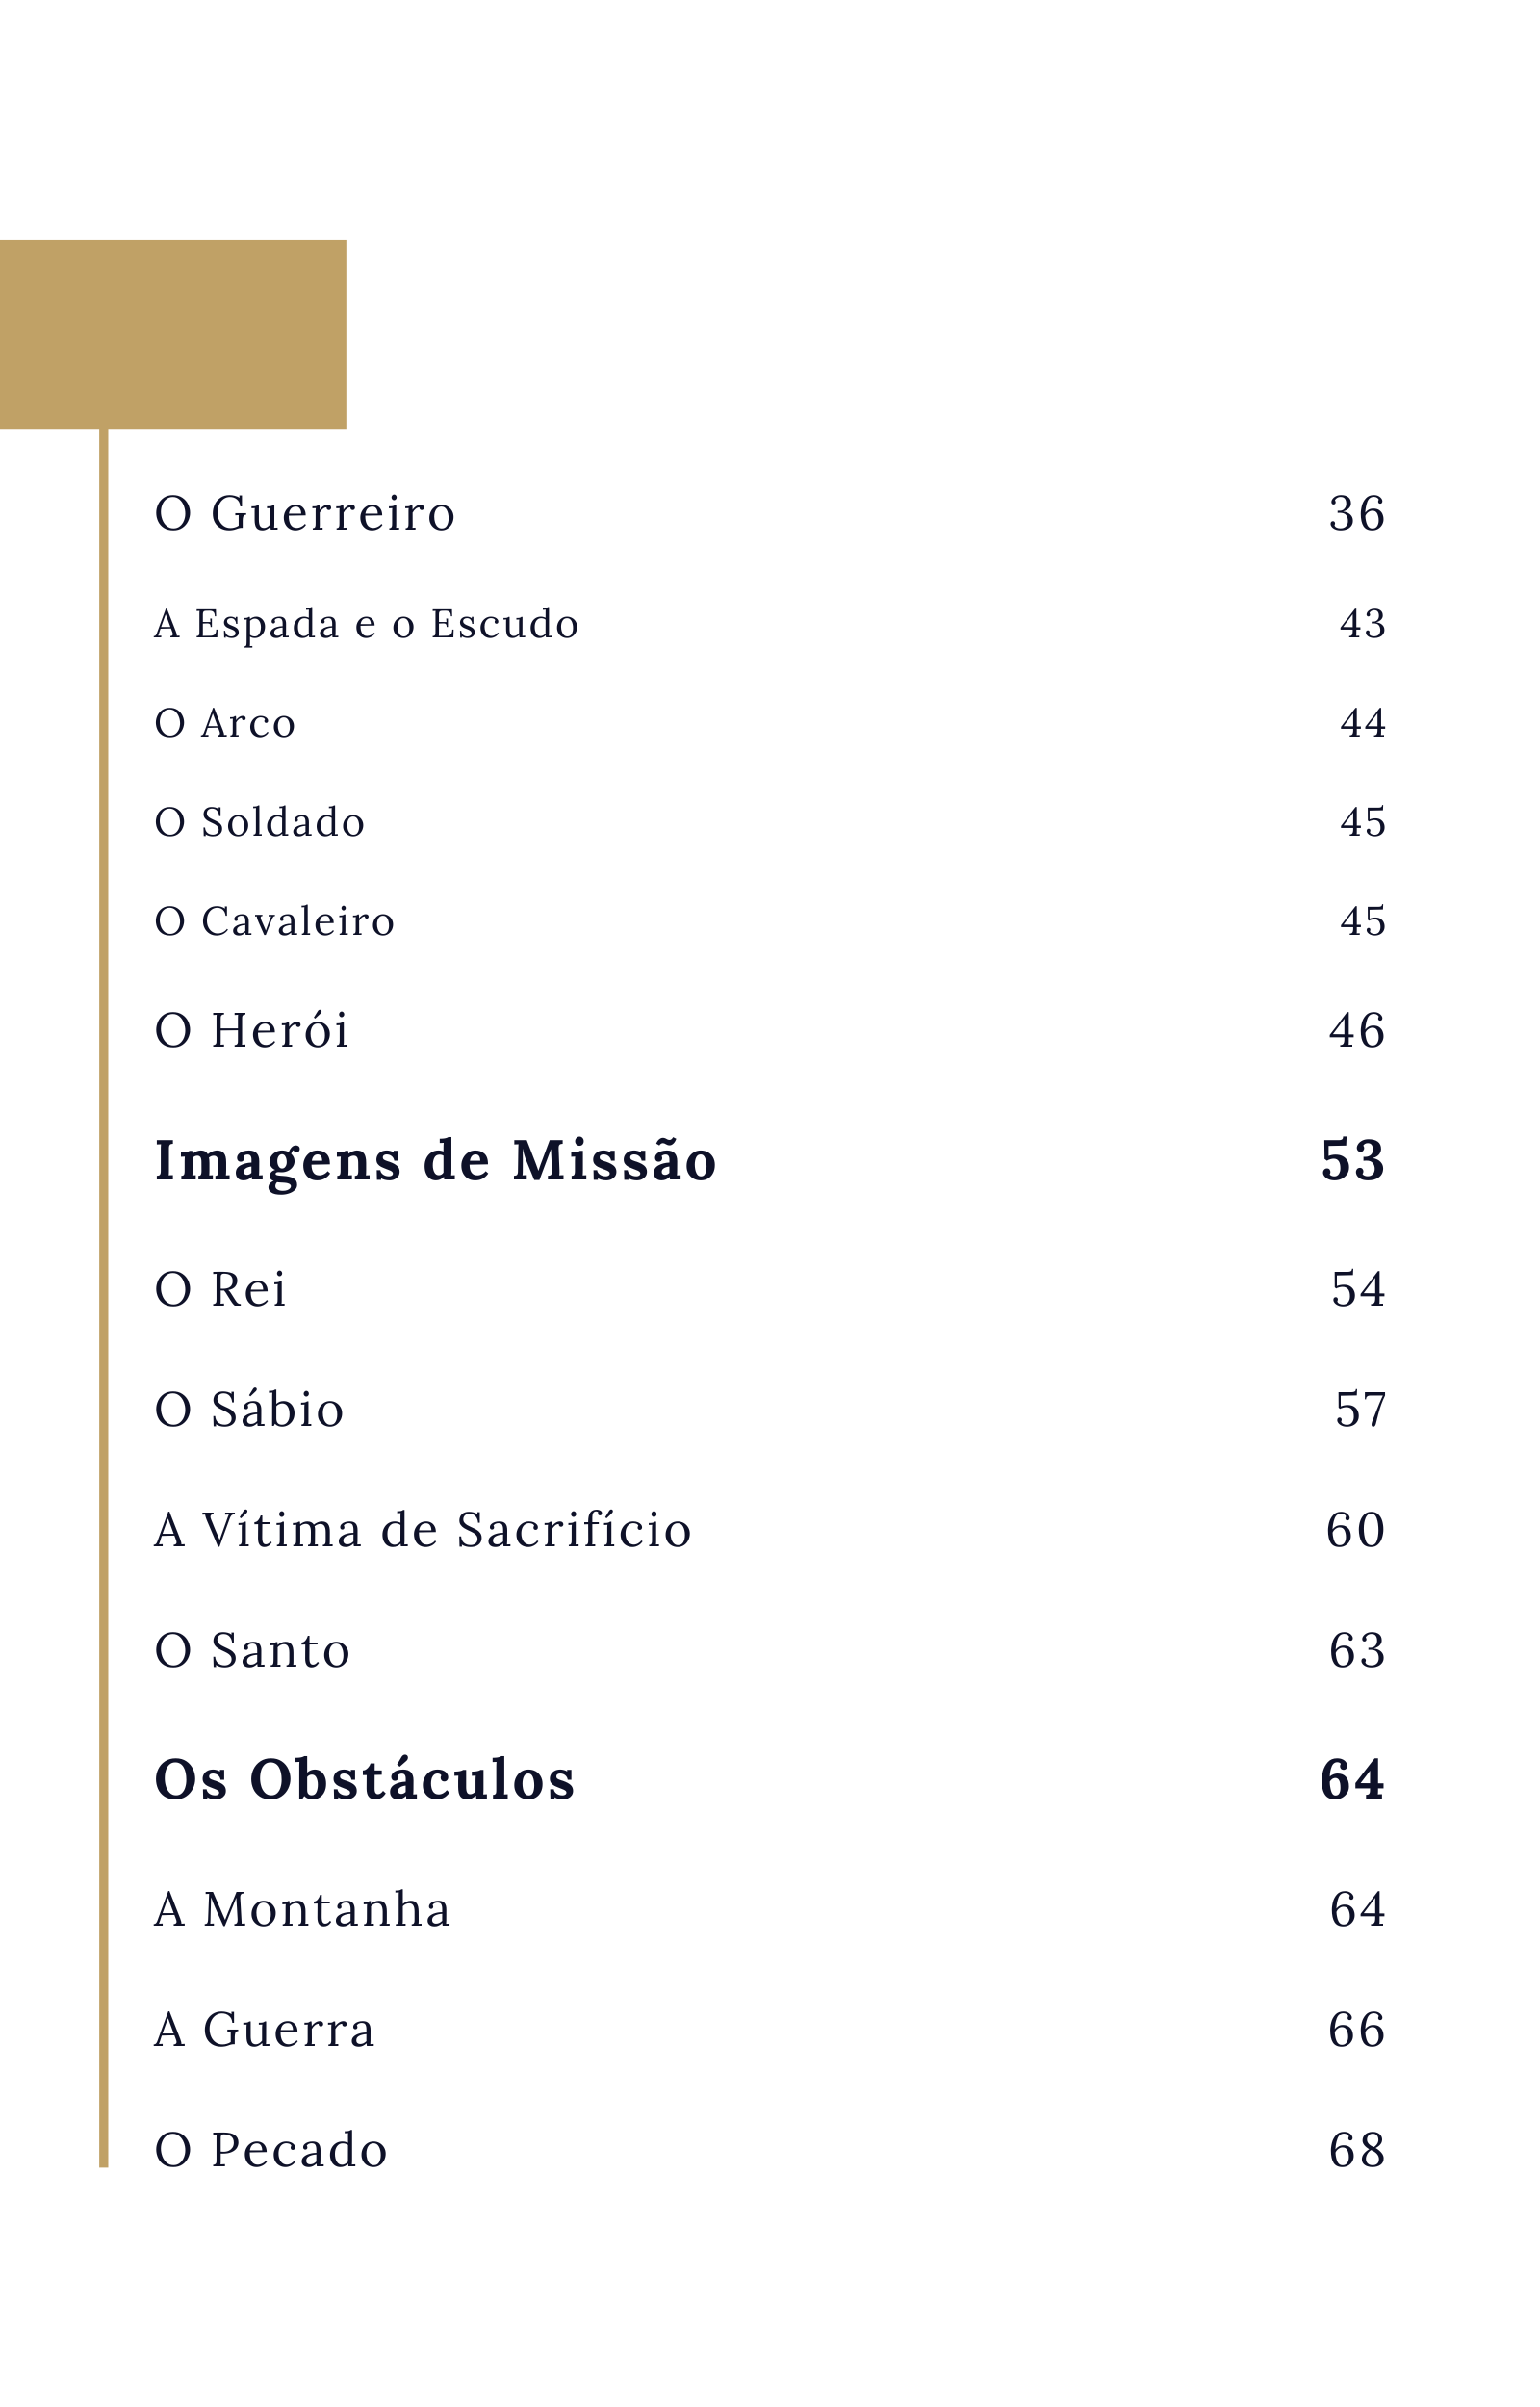Select the "O Rei" entry
The width and height of the screenshot is (1540, 2407).
(x=220, y=1289)
